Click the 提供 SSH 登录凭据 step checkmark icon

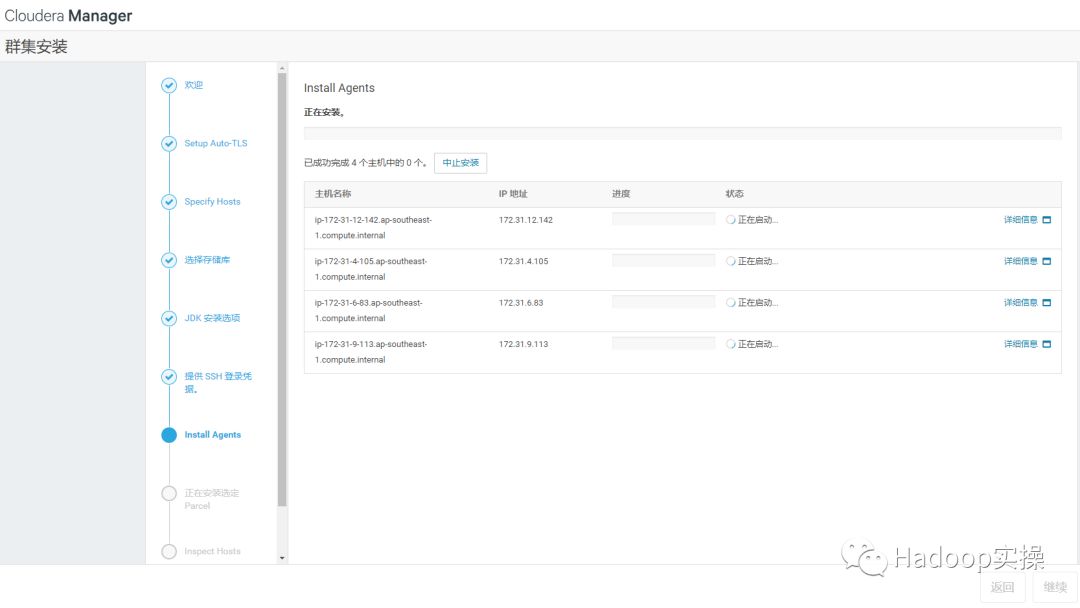[169, 377]
